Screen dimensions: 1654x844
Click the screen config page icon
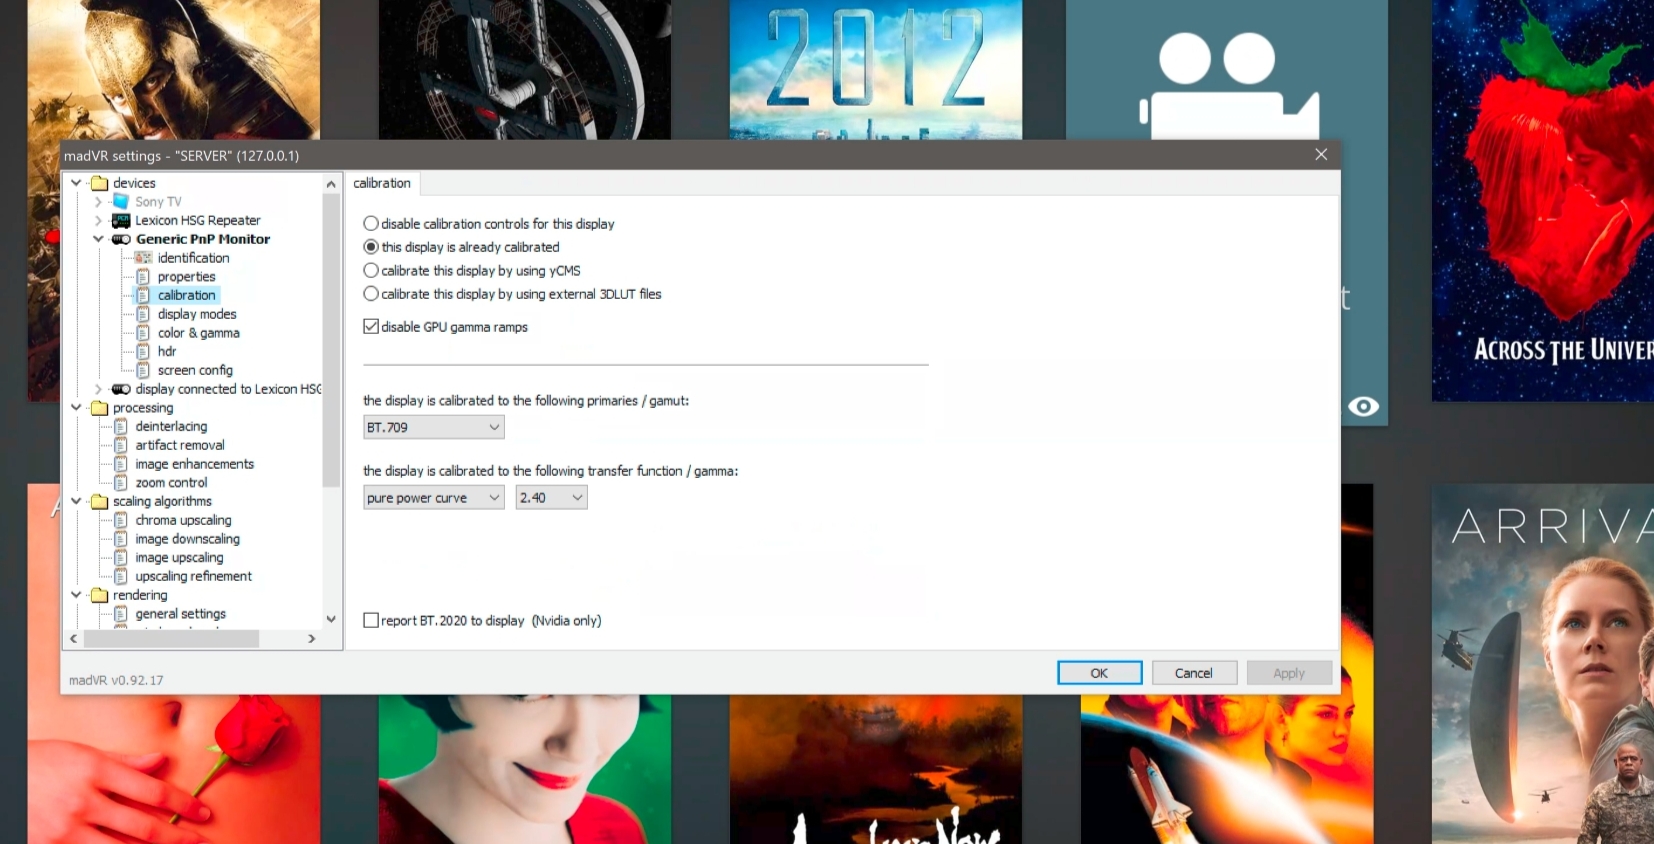click(x=143, y=370)
